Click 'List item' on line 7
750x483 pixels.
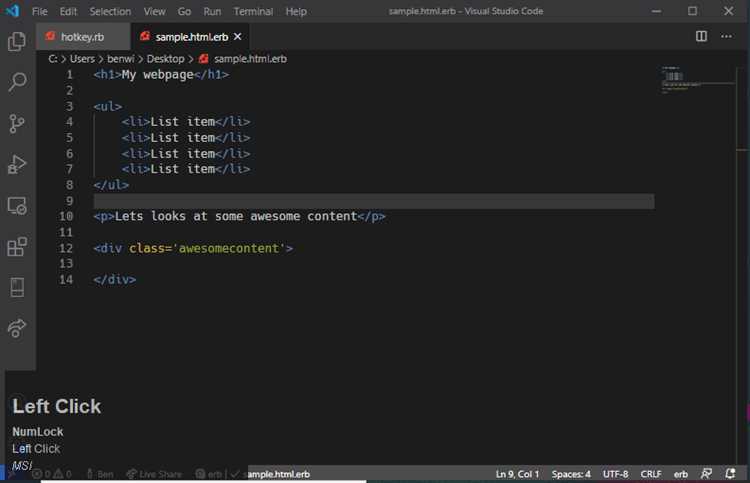tap(183, 169)
